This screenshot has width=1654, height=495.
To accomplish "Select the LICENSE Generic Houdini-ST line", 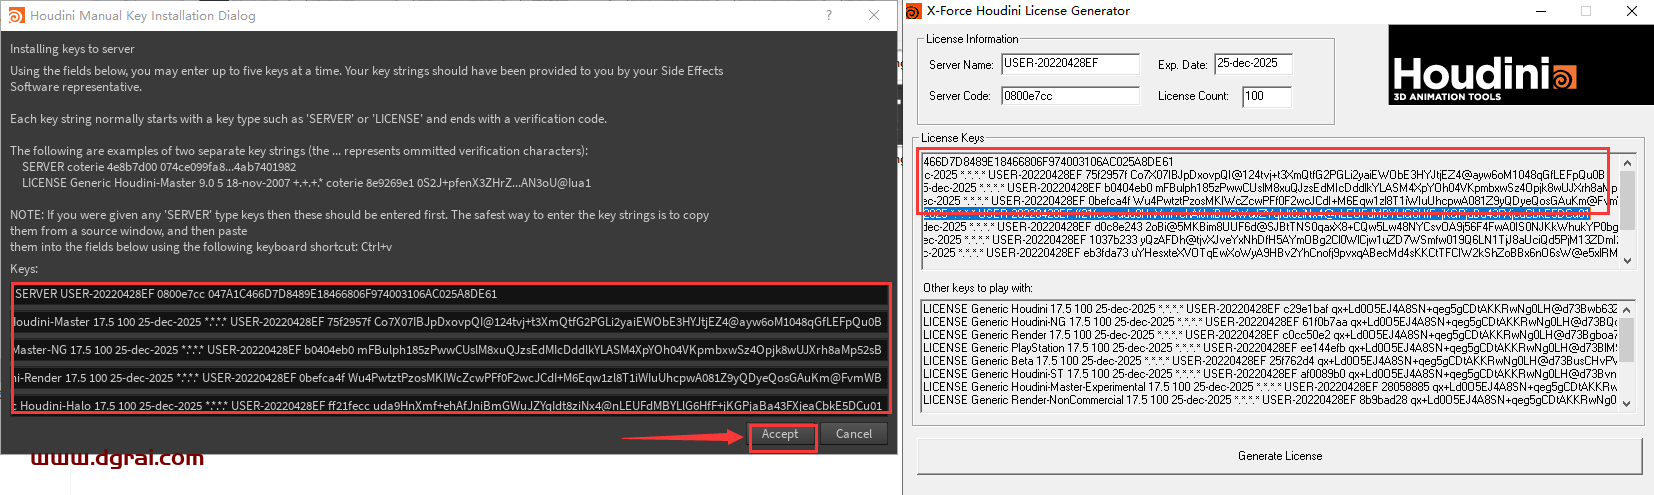I will pyautogui.click(x=1269, y=374).
